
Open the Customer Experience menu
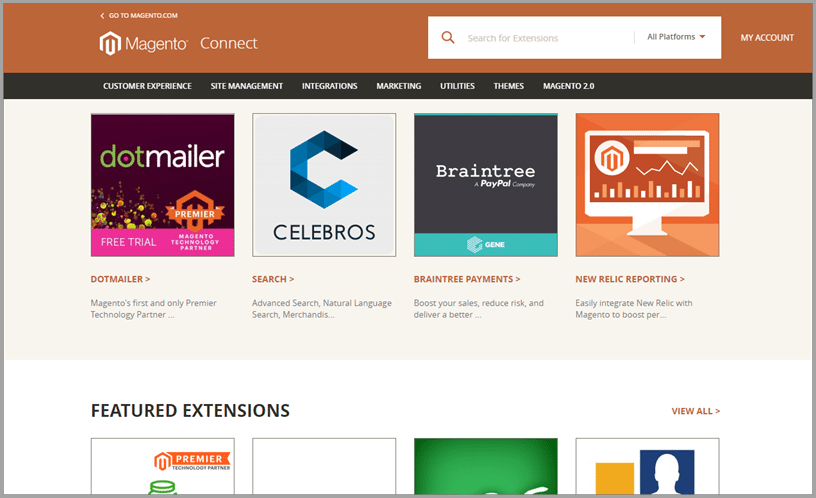click(x=147, y=86)
